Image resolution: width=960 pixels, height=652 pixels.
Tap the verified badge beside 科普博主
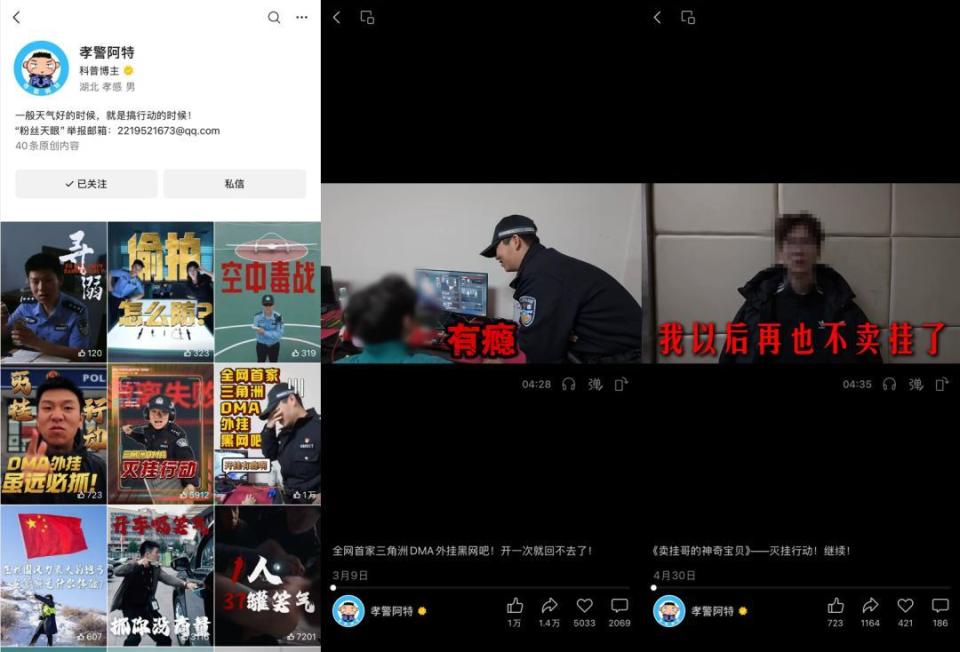129,70
